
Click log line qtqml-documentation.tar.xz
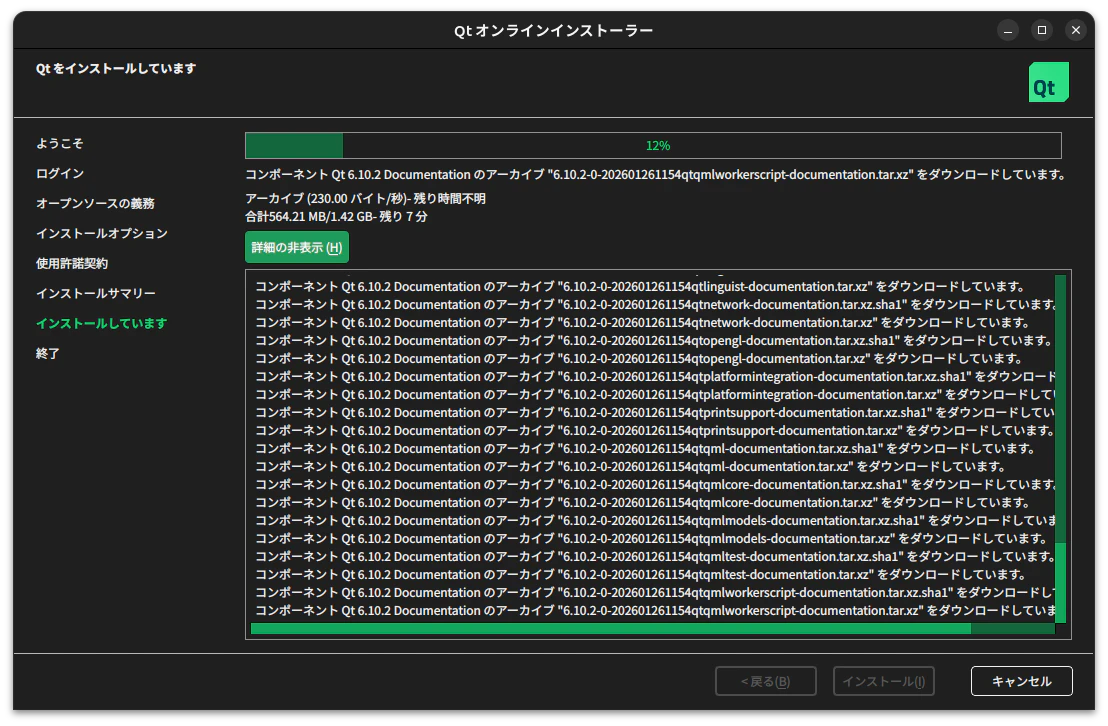[x=630, y=467]
